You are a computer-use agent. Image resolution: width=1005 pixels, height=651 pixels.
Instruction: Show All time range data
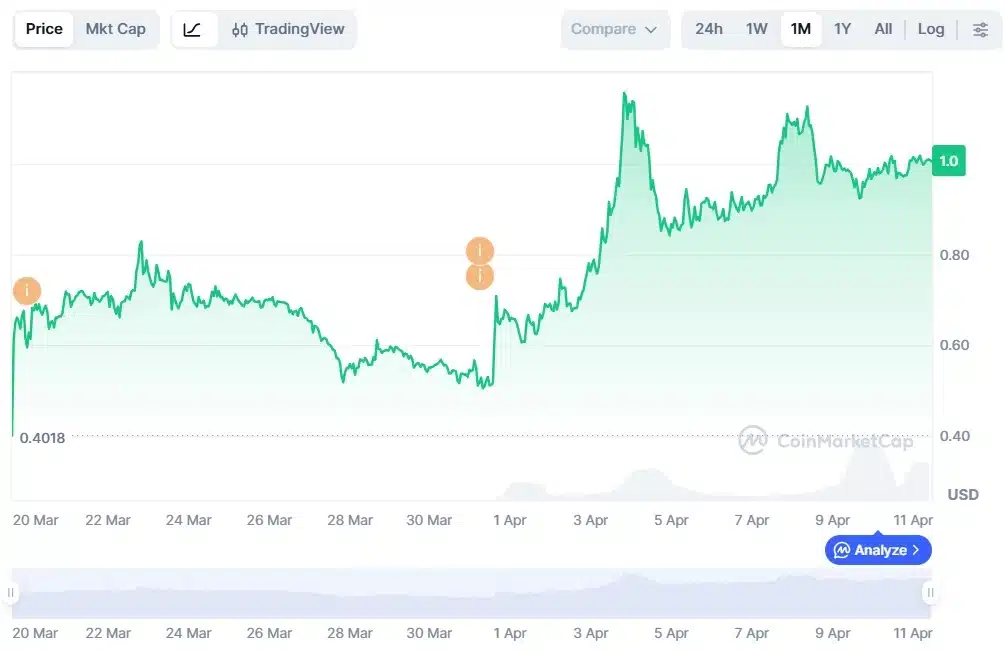883,30
